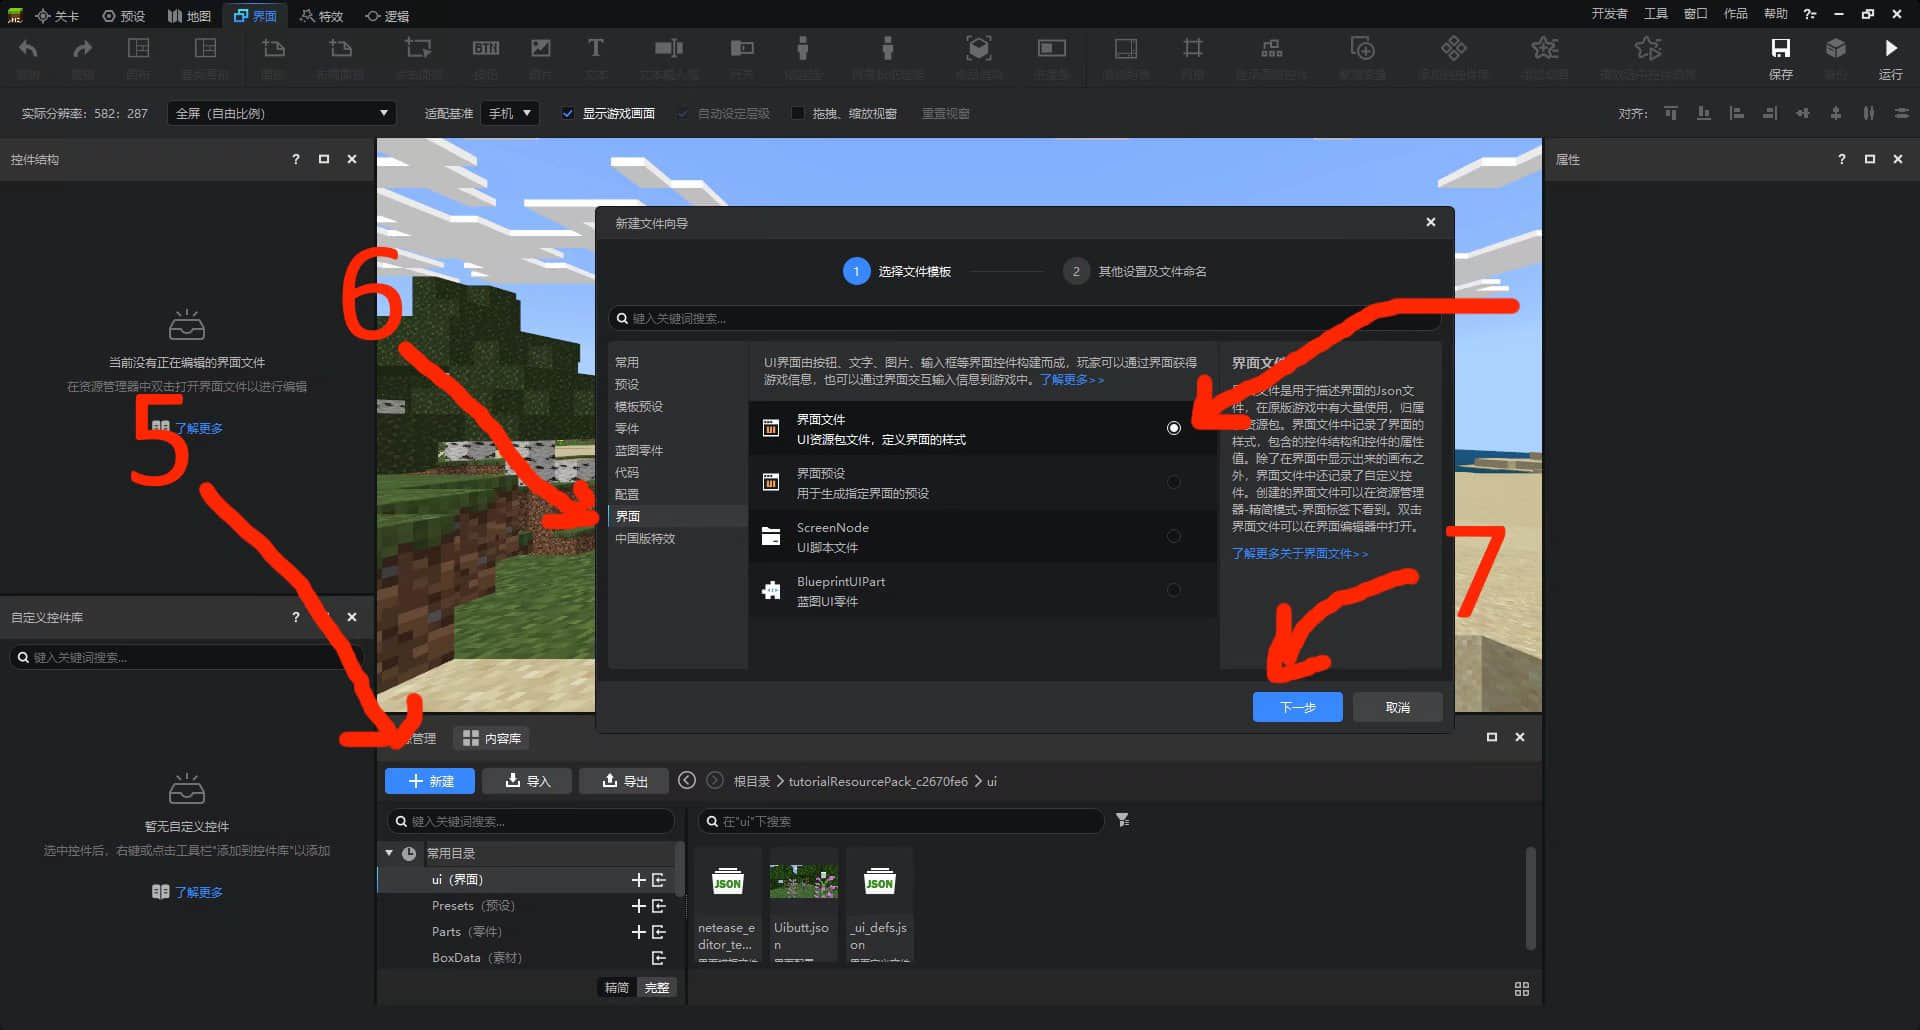Click the help icon of 属性 panel
The width and height of the screenshot is (1920, 1030).
point(1842,159)
